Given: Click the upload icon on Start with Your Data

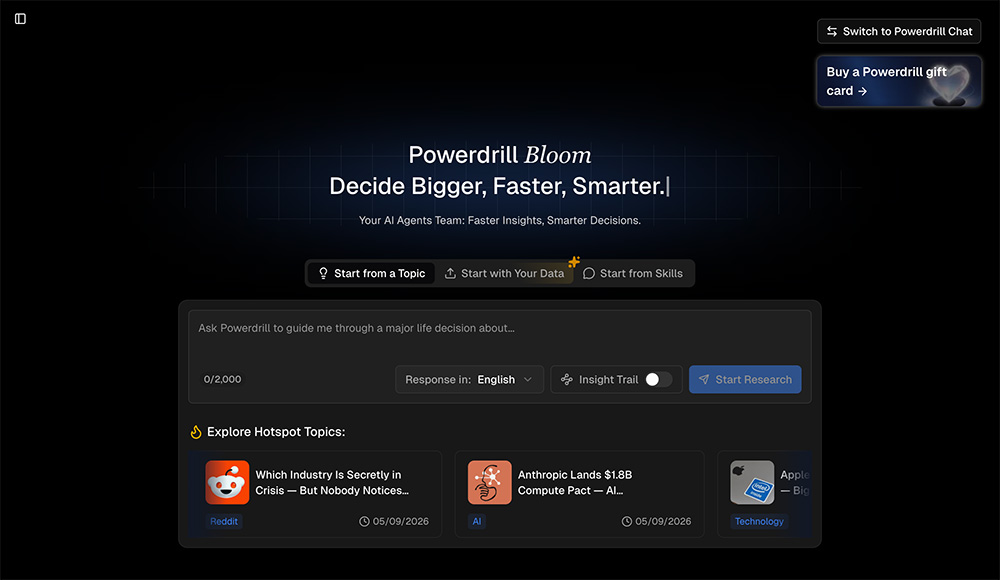Looking at the screenshot, I should [450, 273].
